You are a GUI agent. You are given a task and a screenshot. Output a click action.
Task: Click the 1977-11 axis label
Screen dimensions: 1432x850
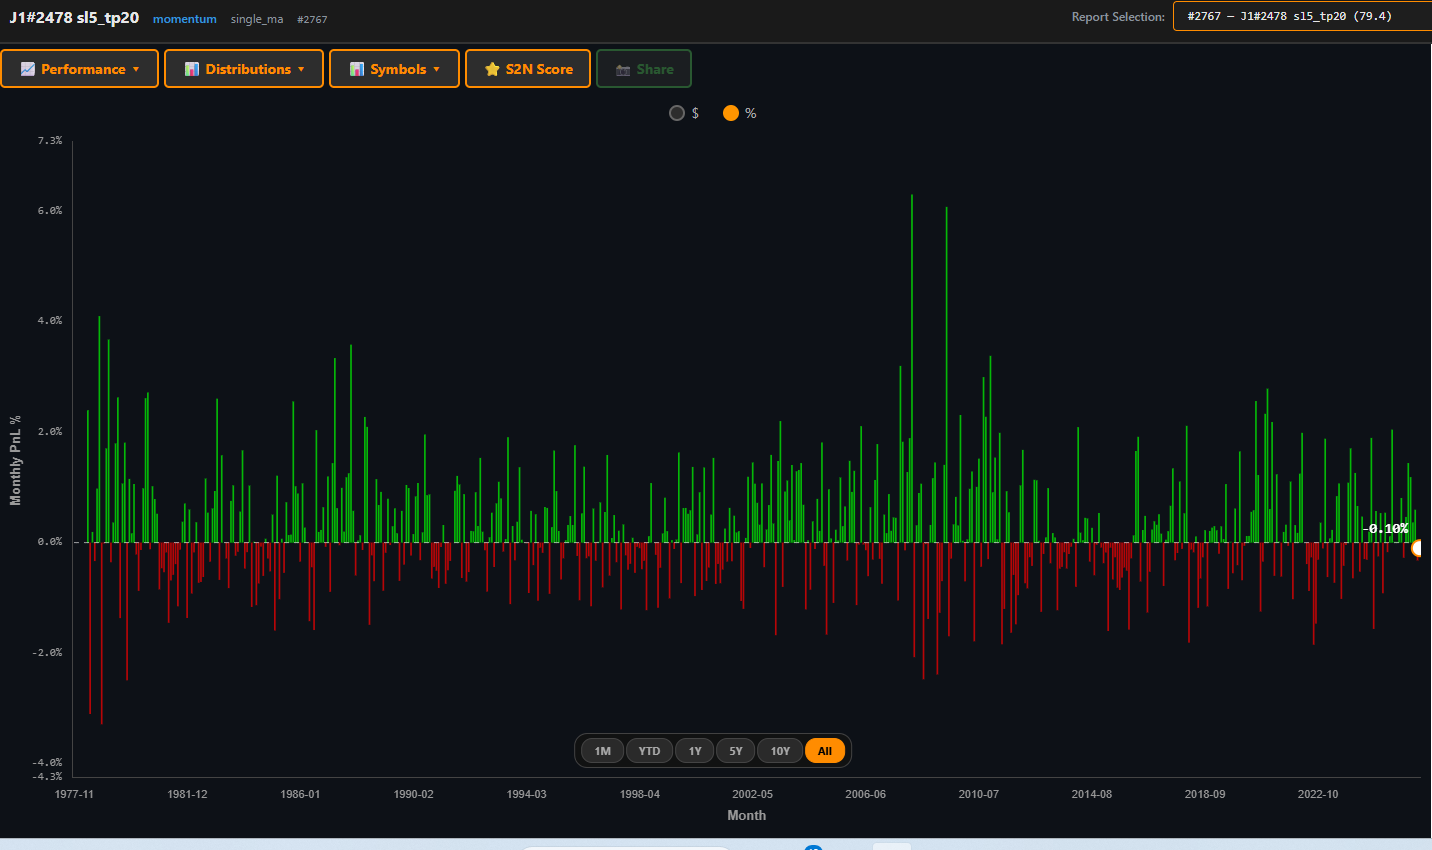click(74, 794)
